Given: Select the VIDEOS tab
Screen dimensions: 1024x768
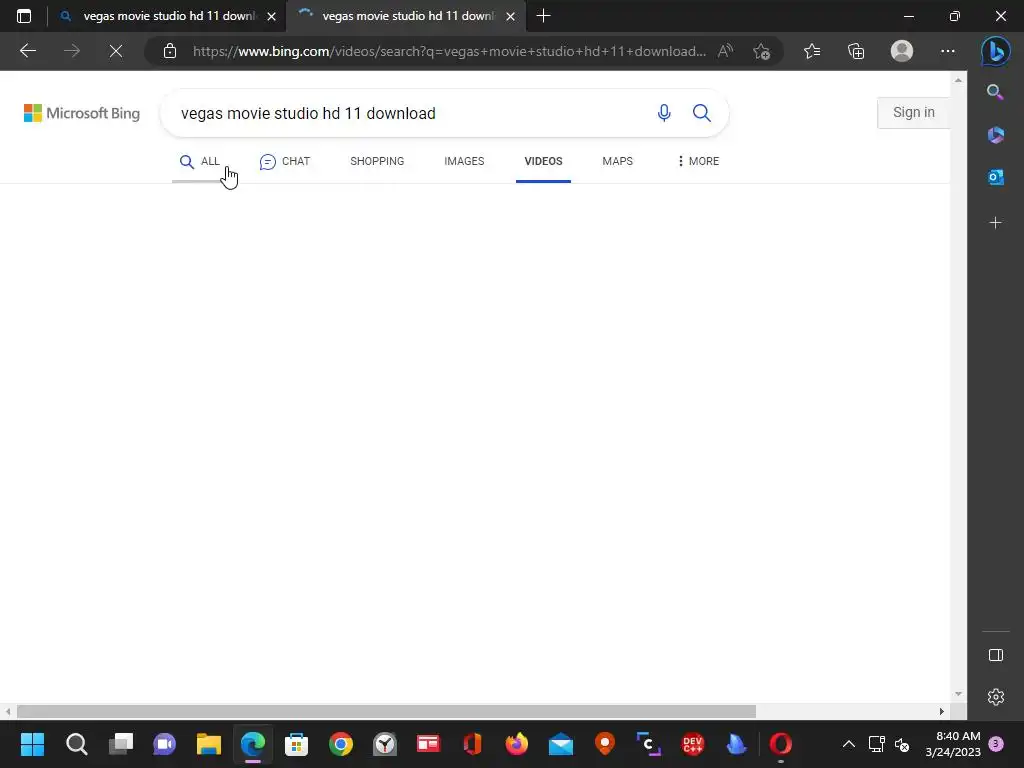Looking at the screenshot, I should point(543,161).
